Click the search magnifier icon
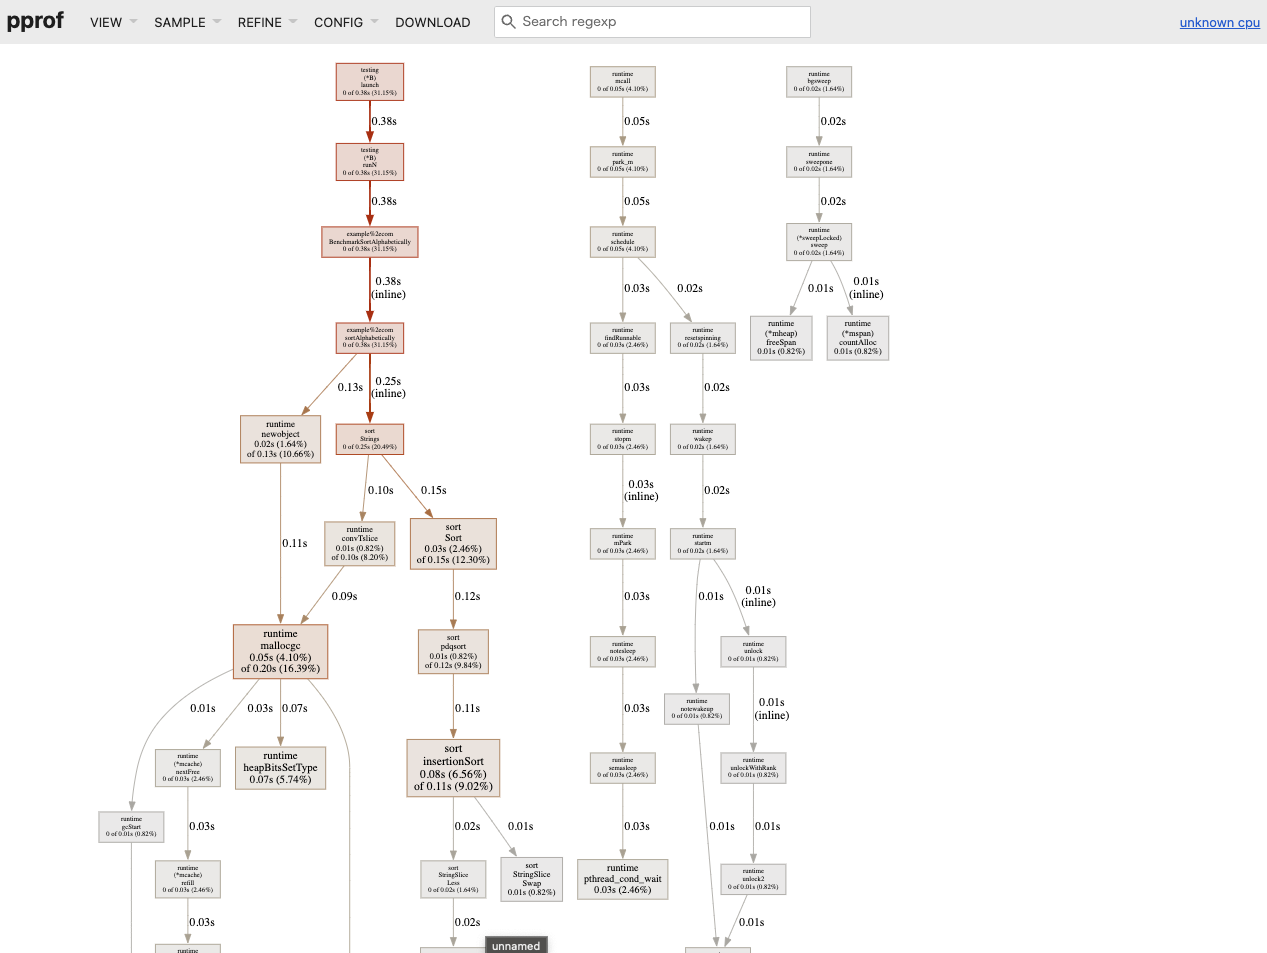The width and height of the screenshot is (1267, 953). click(x=509, y=22)
